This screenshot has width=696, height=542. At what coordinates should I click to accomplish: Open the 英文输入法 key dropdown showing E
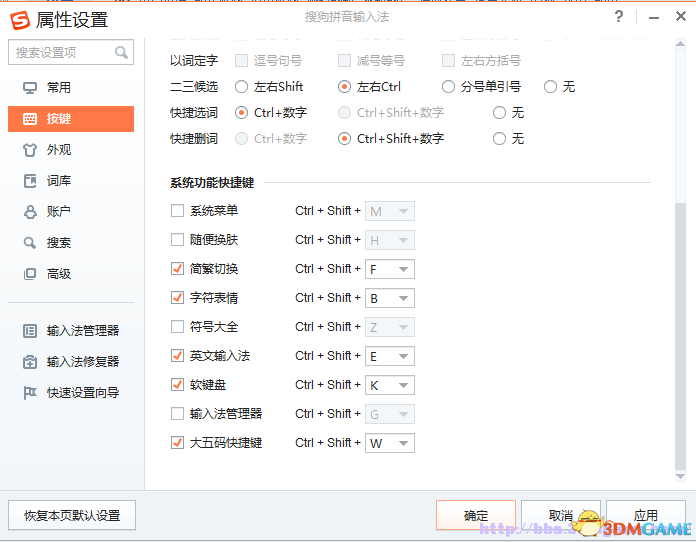click(x=390, y=356)
